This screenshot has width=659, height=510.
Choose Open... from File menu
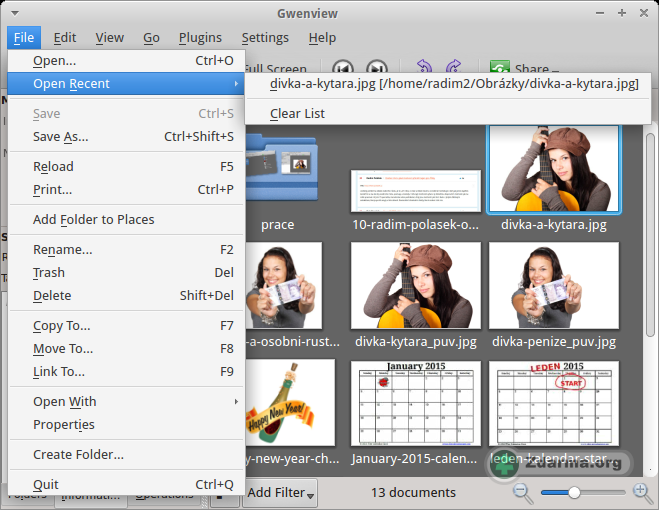click(x=126, y=61)
